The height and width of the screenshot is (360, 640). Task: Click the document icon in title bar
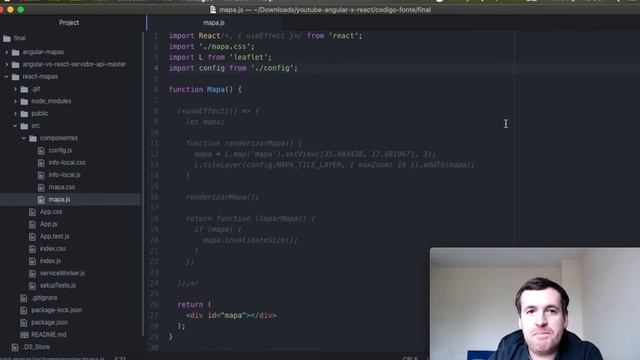(x=213, y=9)
